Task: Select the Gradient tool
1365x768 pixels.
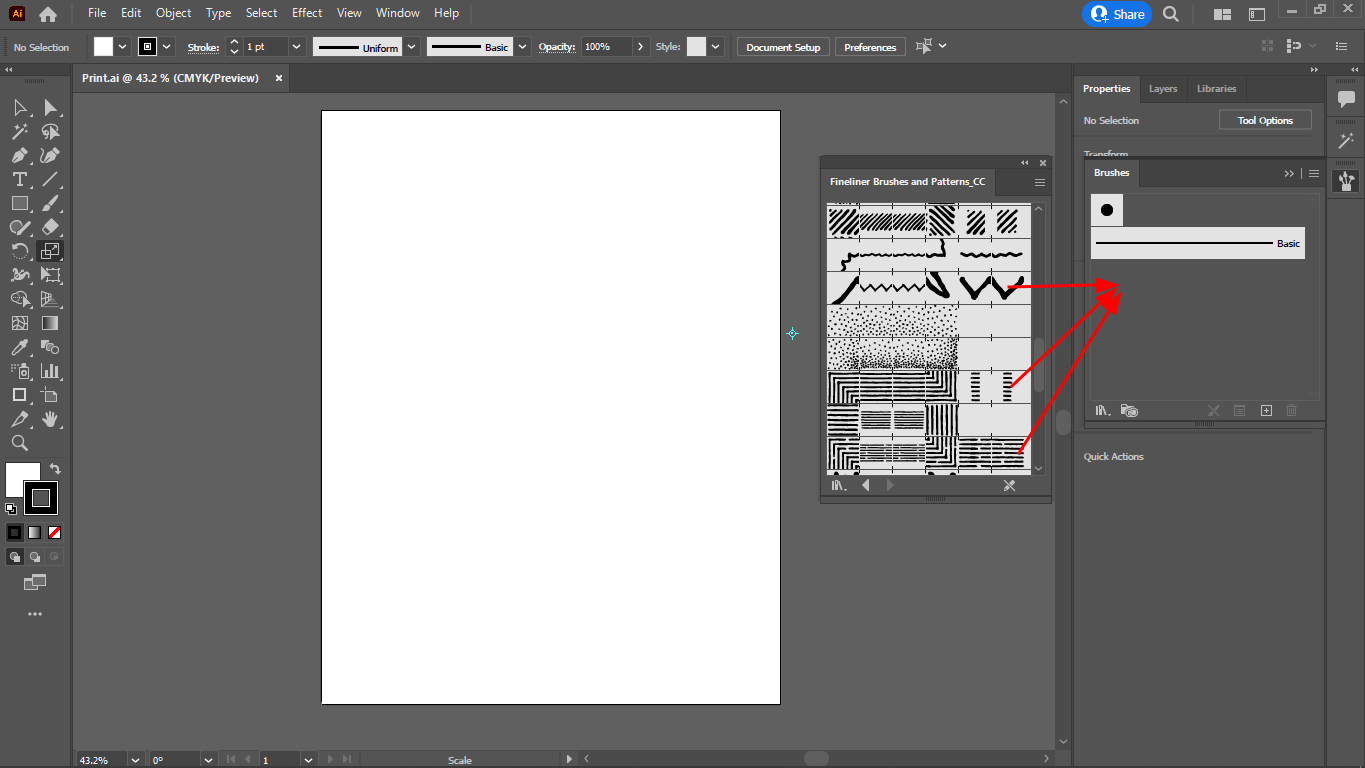Action: click(x=52, y=322)
